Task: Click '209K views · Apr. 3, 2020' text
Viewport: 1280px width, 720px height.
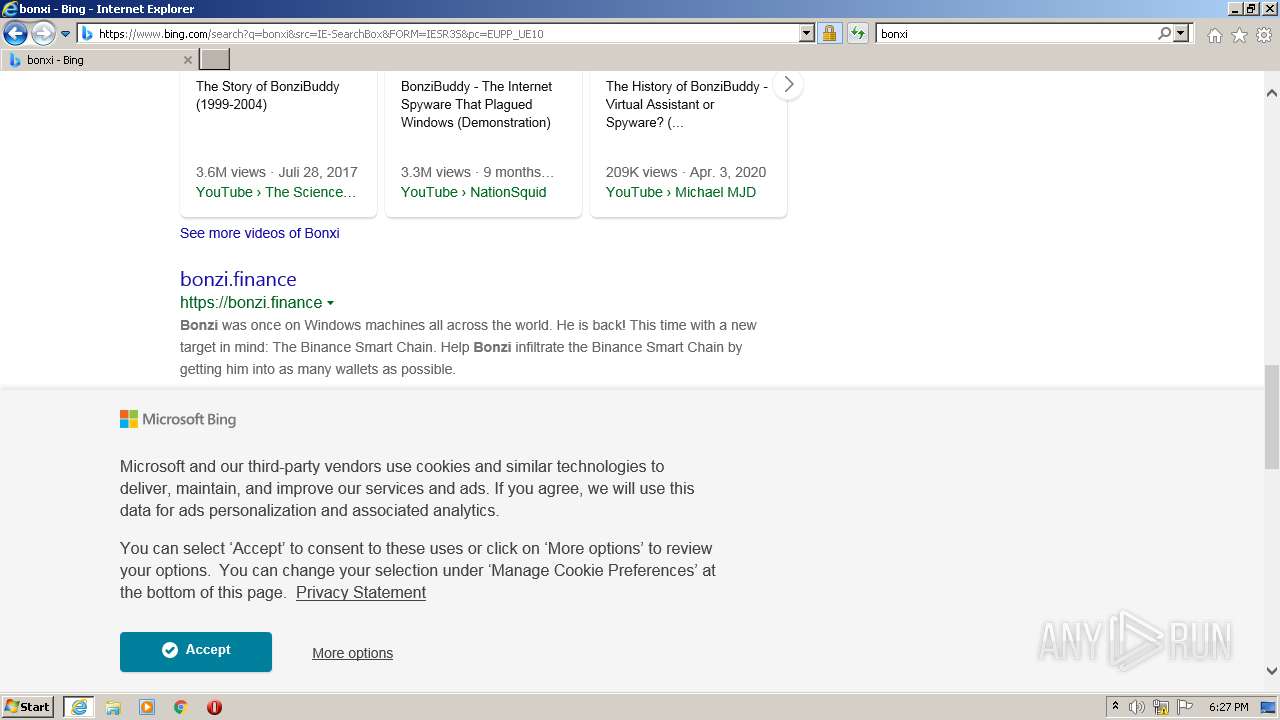Action: click(686, 172)
